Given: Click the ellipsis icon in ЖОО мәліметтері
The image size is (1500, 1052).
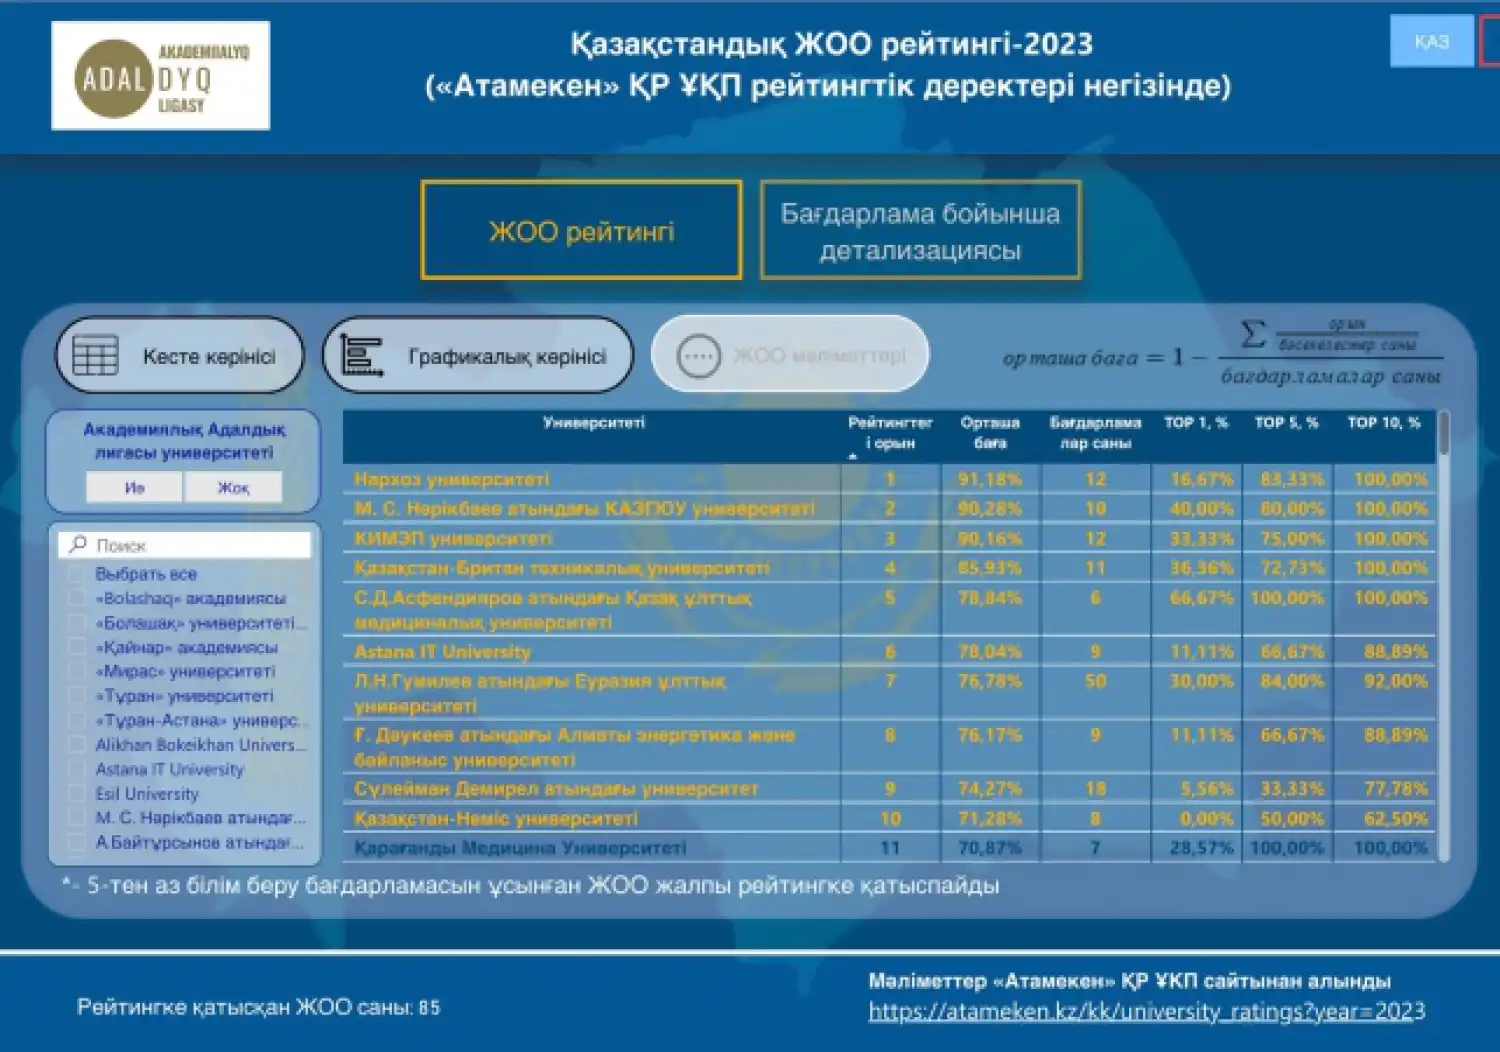Looking at the screenshot, I should (x=699, y=356).
